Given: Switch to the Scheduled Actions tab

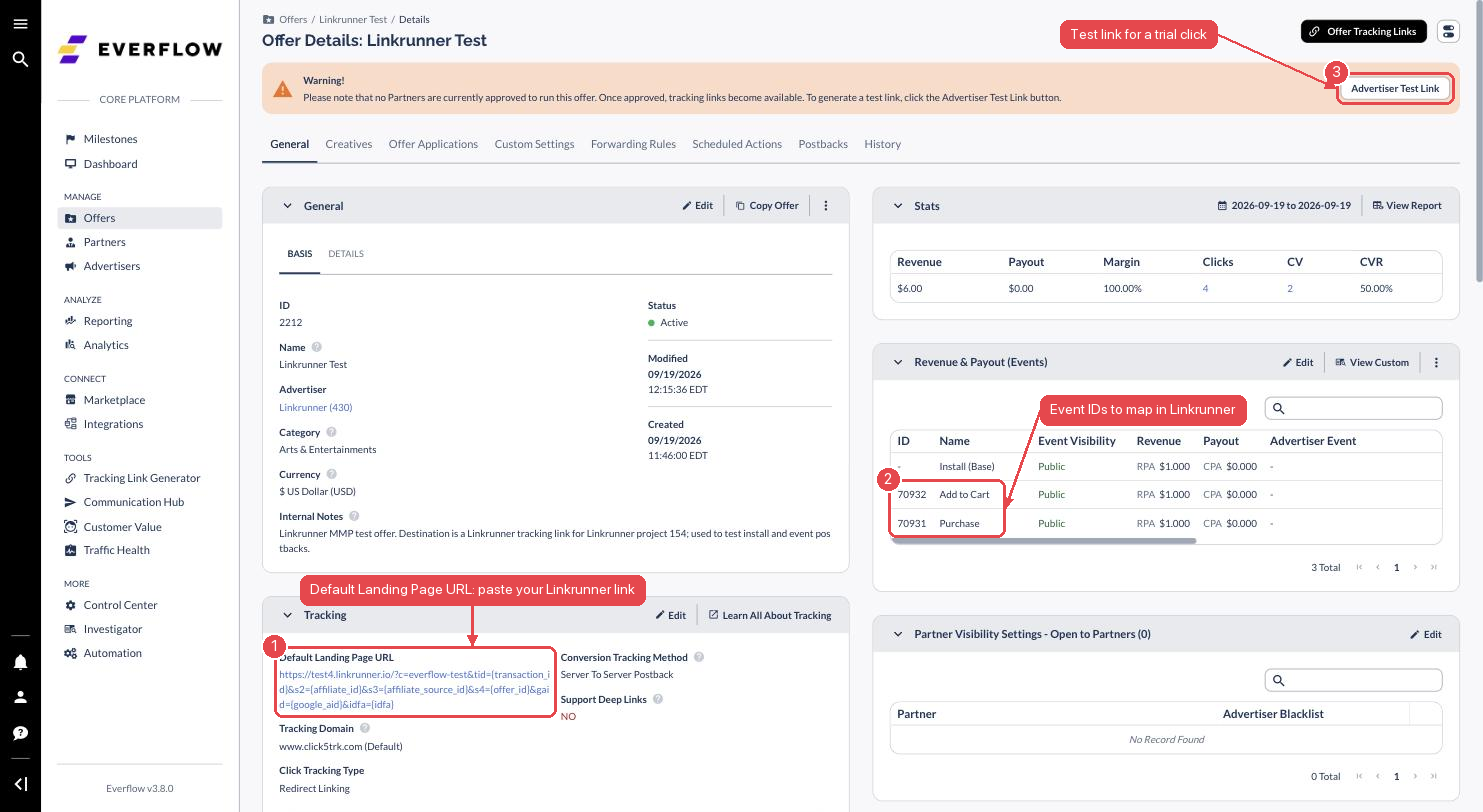Looking at the screenshot, I should (737, 144).
